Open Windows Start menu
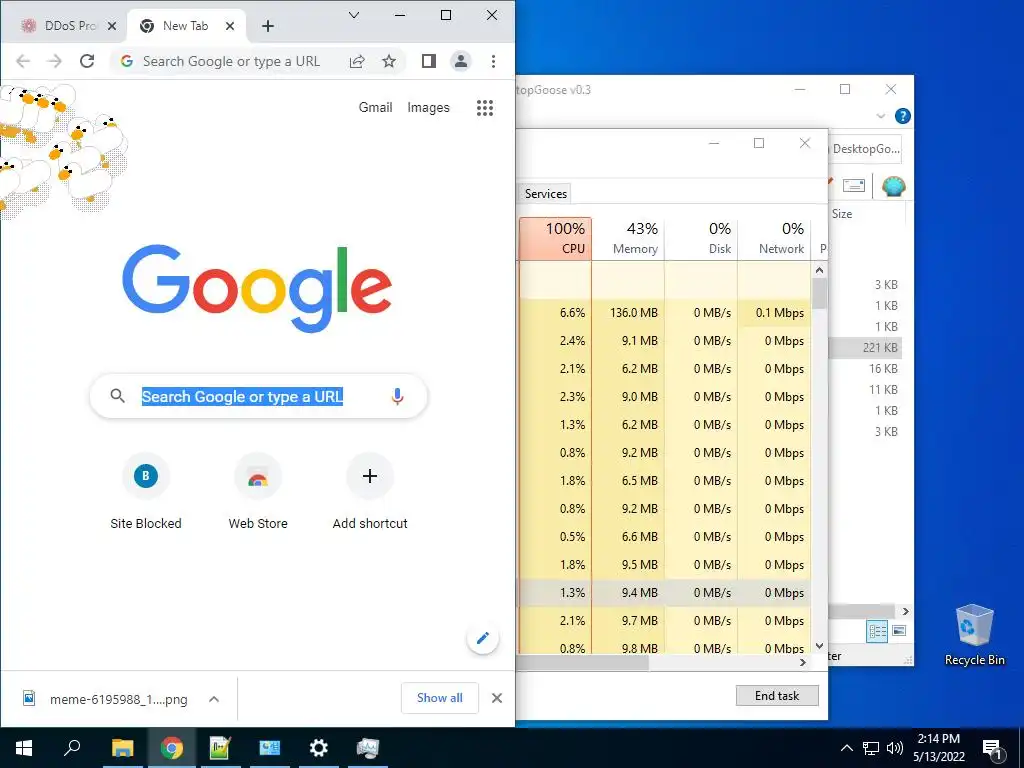The image size is (1024, 768). (x=24, y=748)
